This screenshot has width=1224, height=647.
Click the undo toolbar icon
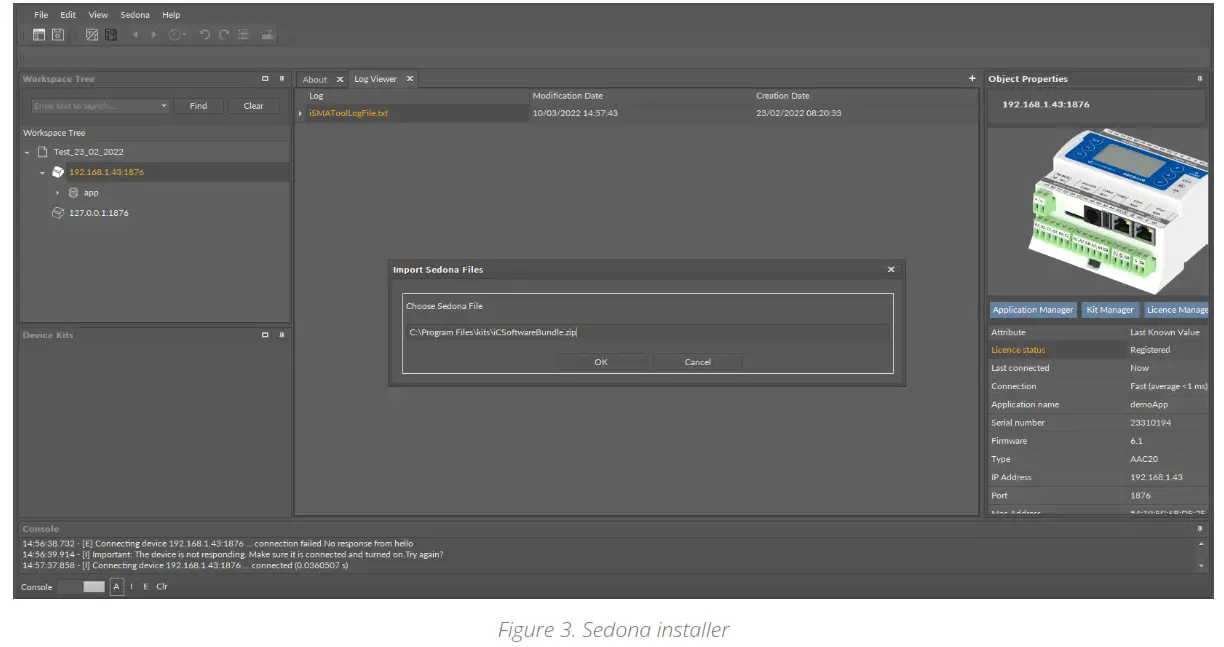point(205,35)
